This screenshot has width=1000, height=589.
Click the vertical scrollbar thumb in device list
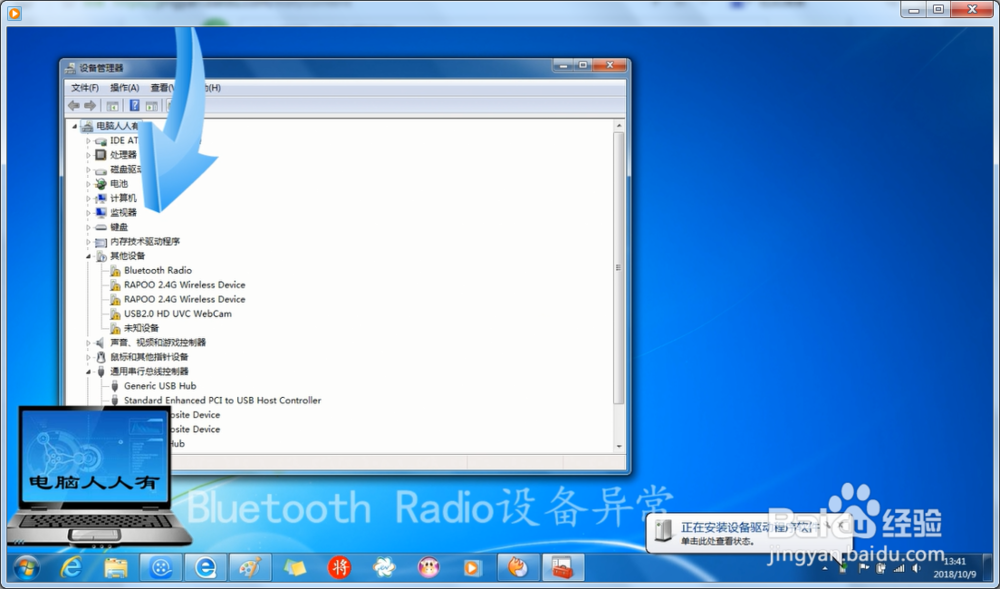(x=619, y=268)
